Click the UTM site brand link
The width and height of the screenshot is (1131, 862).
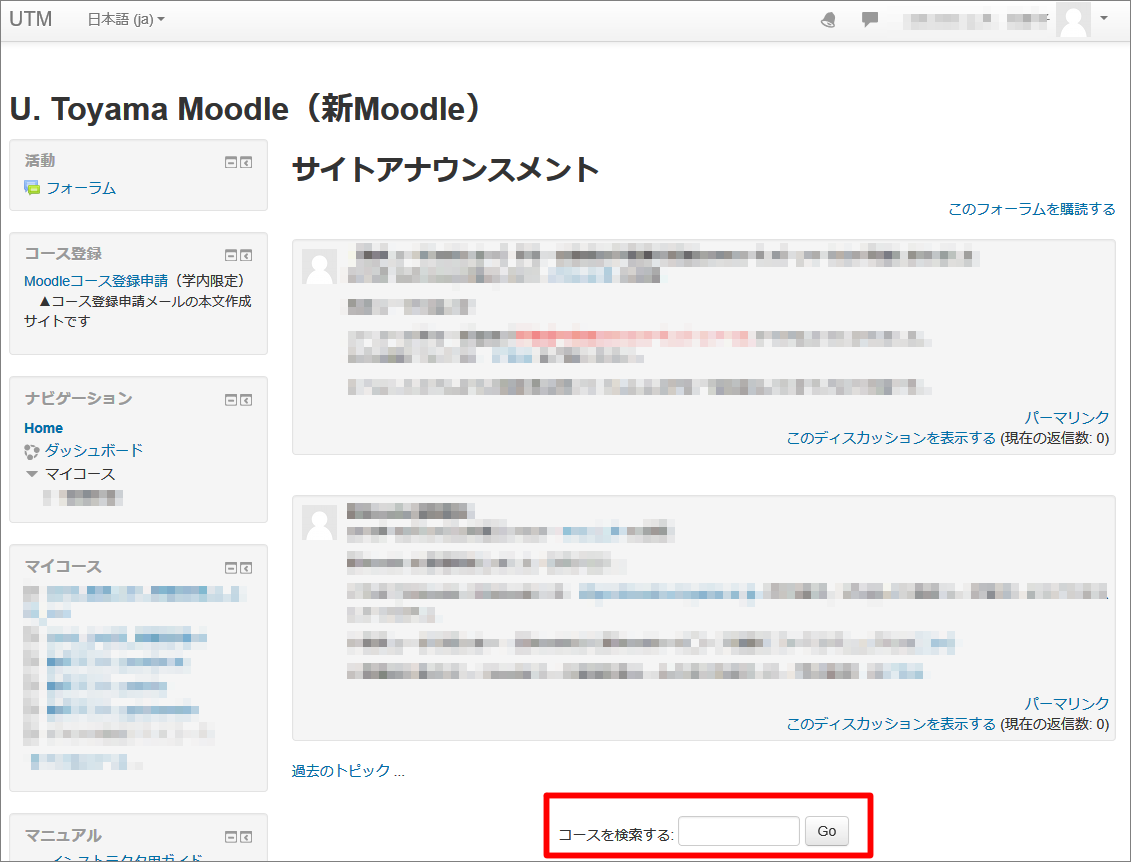(30, 19)
